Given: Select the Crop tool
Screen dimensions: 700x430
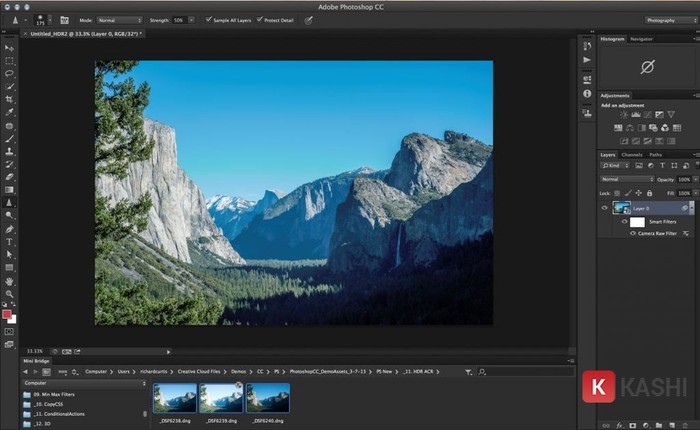Looking at the screenshot, I should [9, 99].
